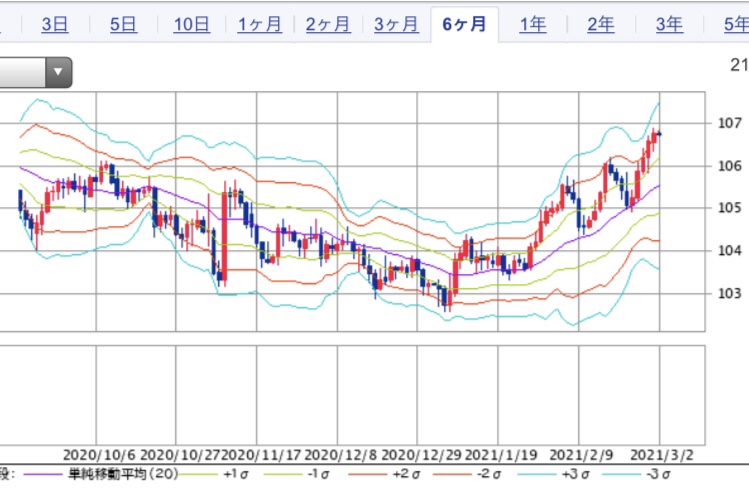
Task: Click the 104 price axis label
Action: click(x=730, y=250)
